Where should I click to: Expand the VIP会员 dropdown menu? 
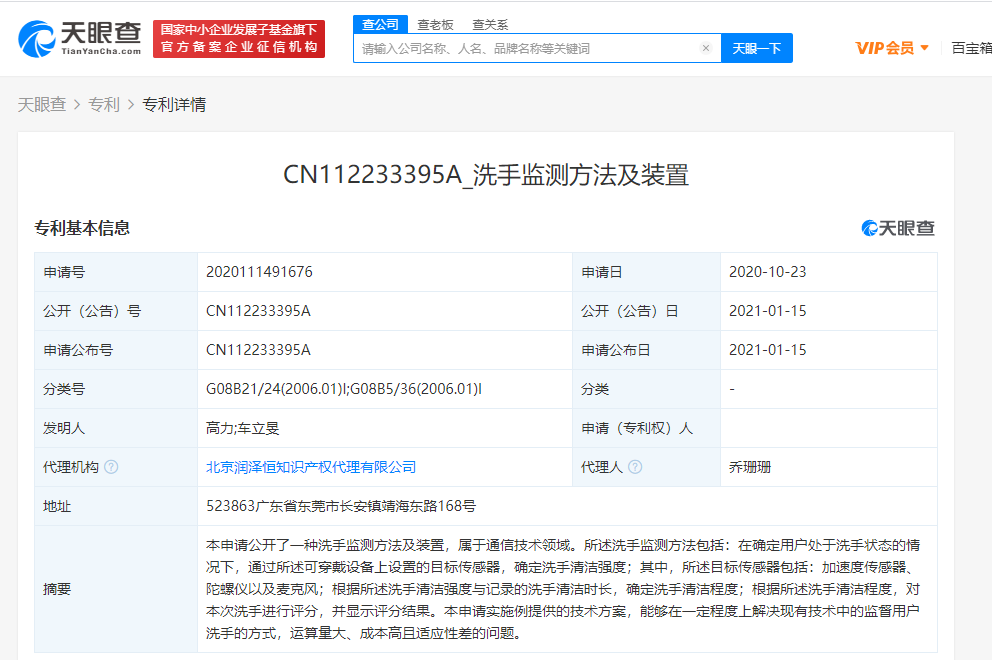892,48
